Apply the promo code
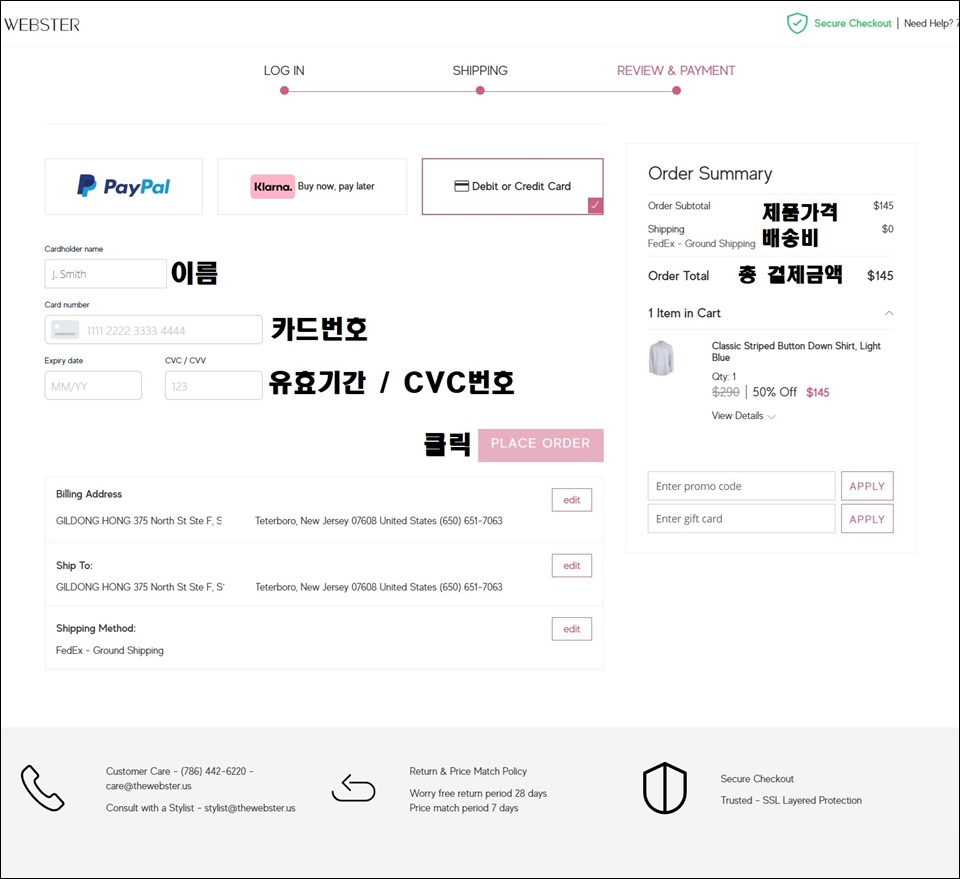Screen dimensions: 960x879 pos(867,486)
